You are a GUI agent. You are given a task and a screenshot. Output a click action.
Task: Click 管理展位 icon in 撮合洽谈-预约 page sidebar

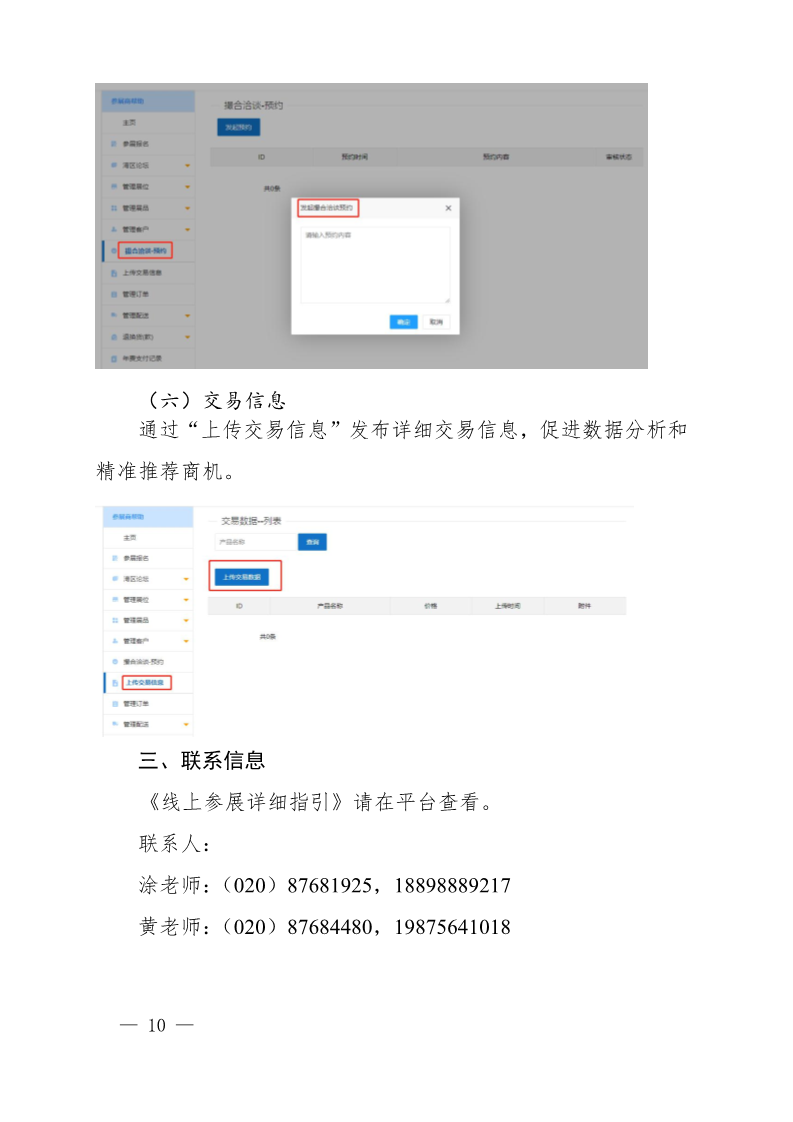click(113, 187)
